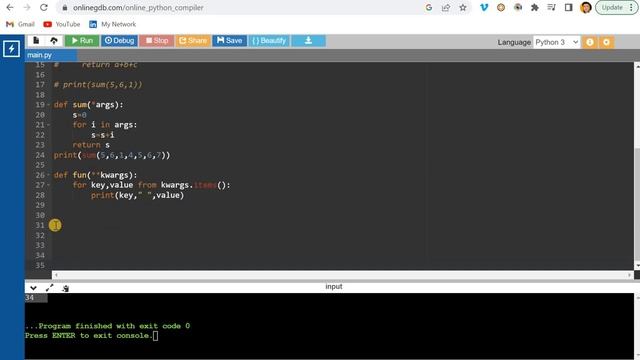
Task: Open the puzzle-piece extensions menu
Action: coord(535,7)
